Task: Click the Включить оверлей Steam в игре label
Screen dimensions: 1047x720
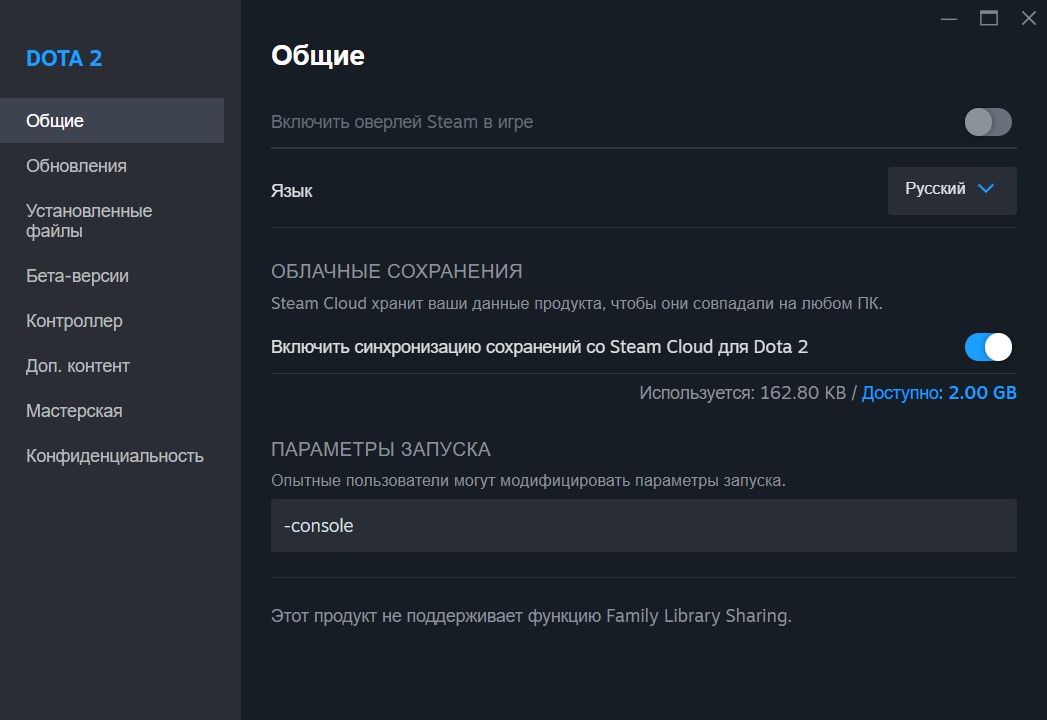Action: (x=402, y=122)
